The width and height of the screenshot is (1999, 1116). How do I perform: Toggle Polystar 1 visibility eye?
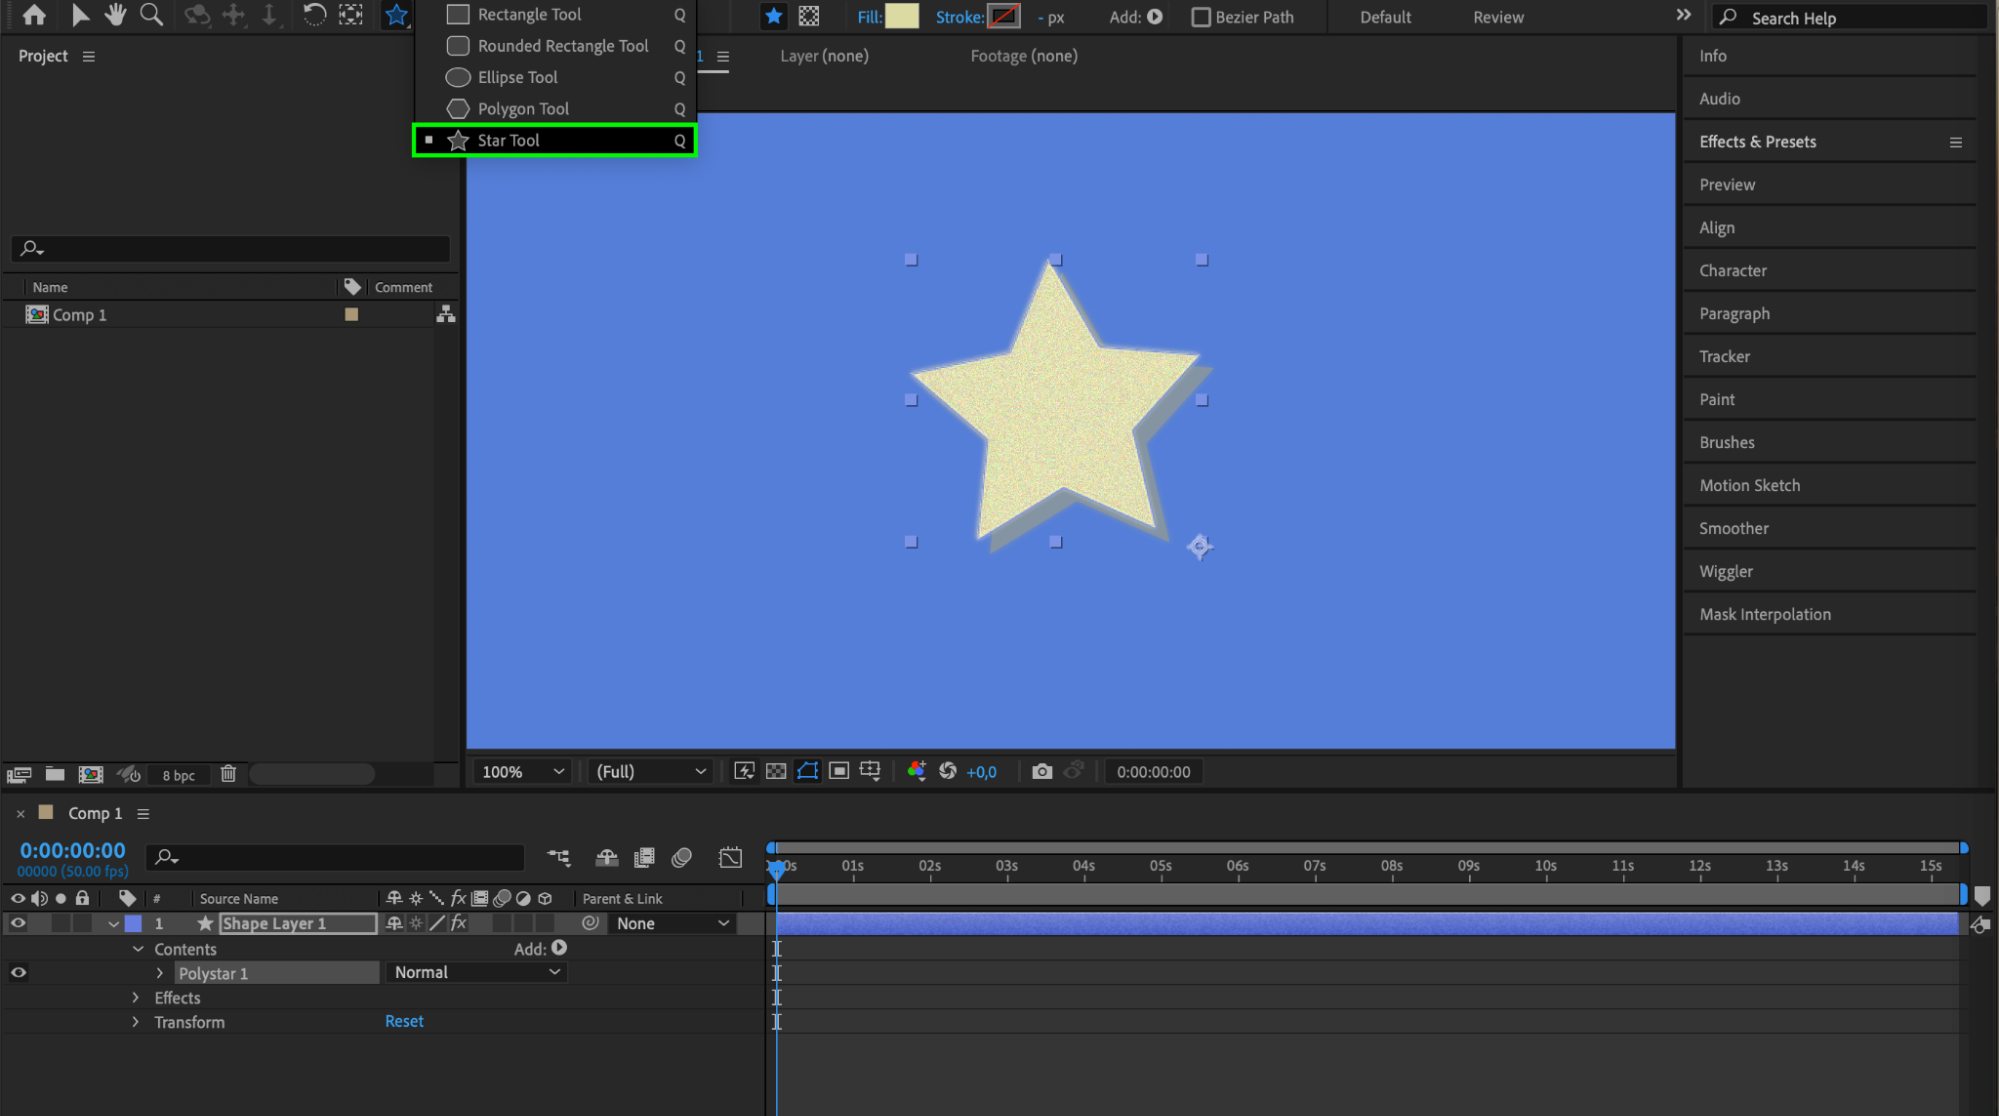point(18,972)
